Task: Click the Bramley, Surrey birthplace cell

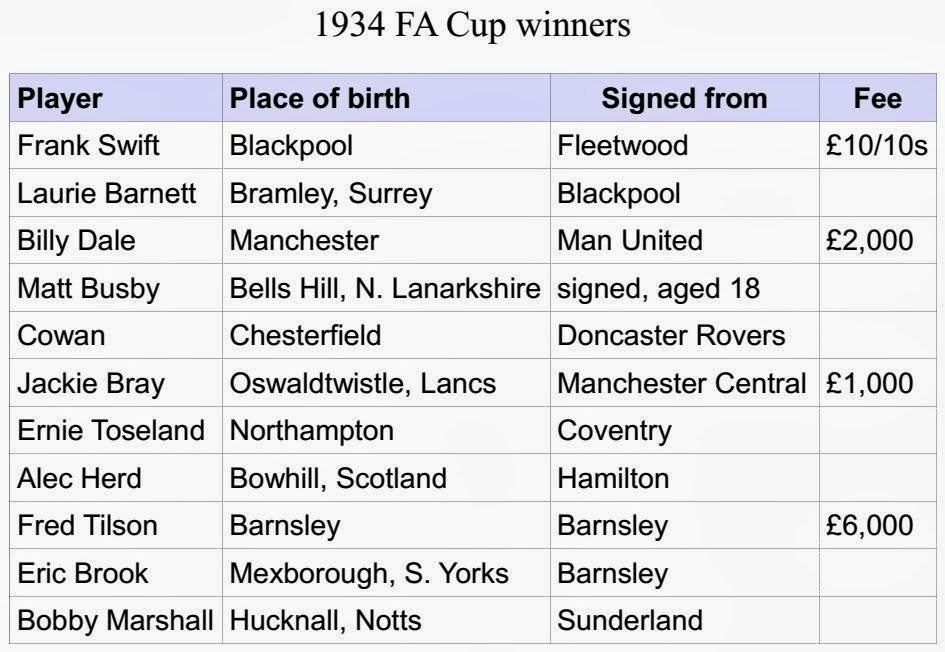Action: click(x=331, y=193)
